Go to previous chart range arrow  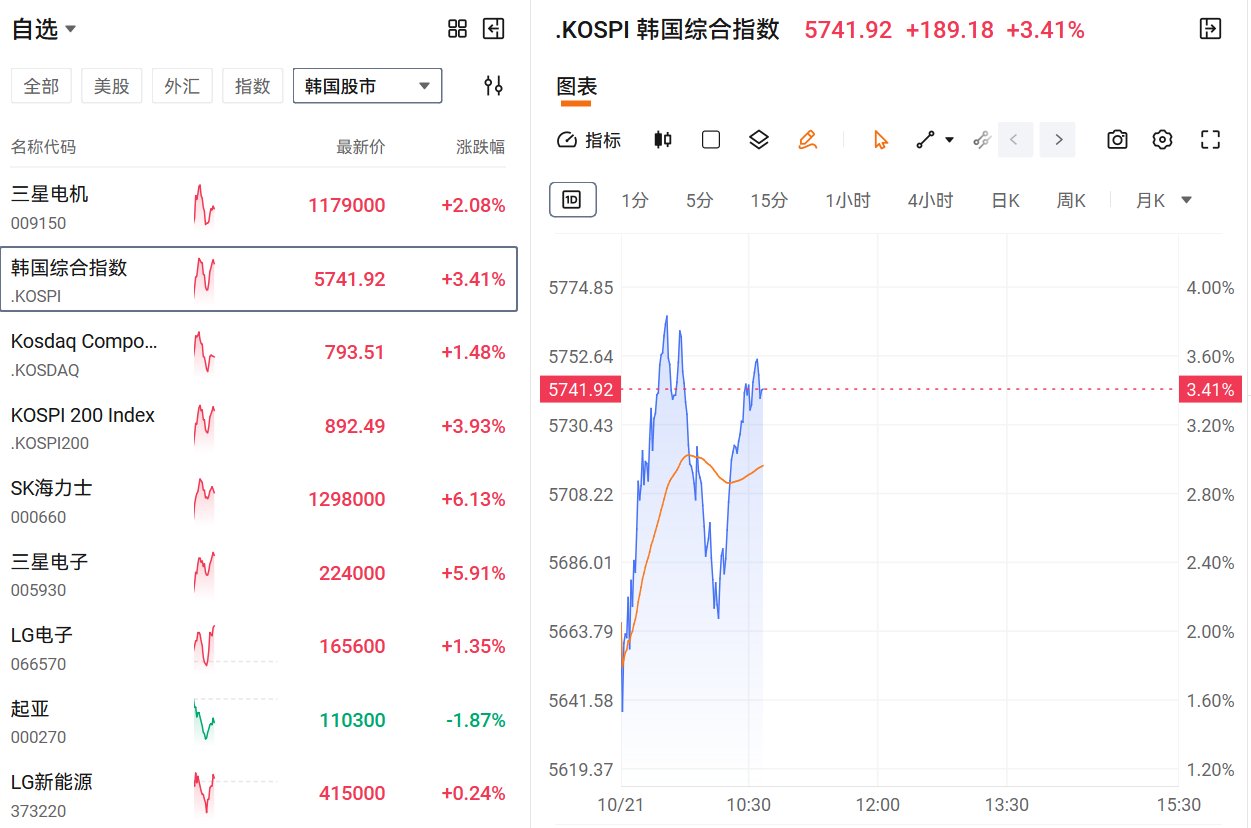tap(1014, 140)
